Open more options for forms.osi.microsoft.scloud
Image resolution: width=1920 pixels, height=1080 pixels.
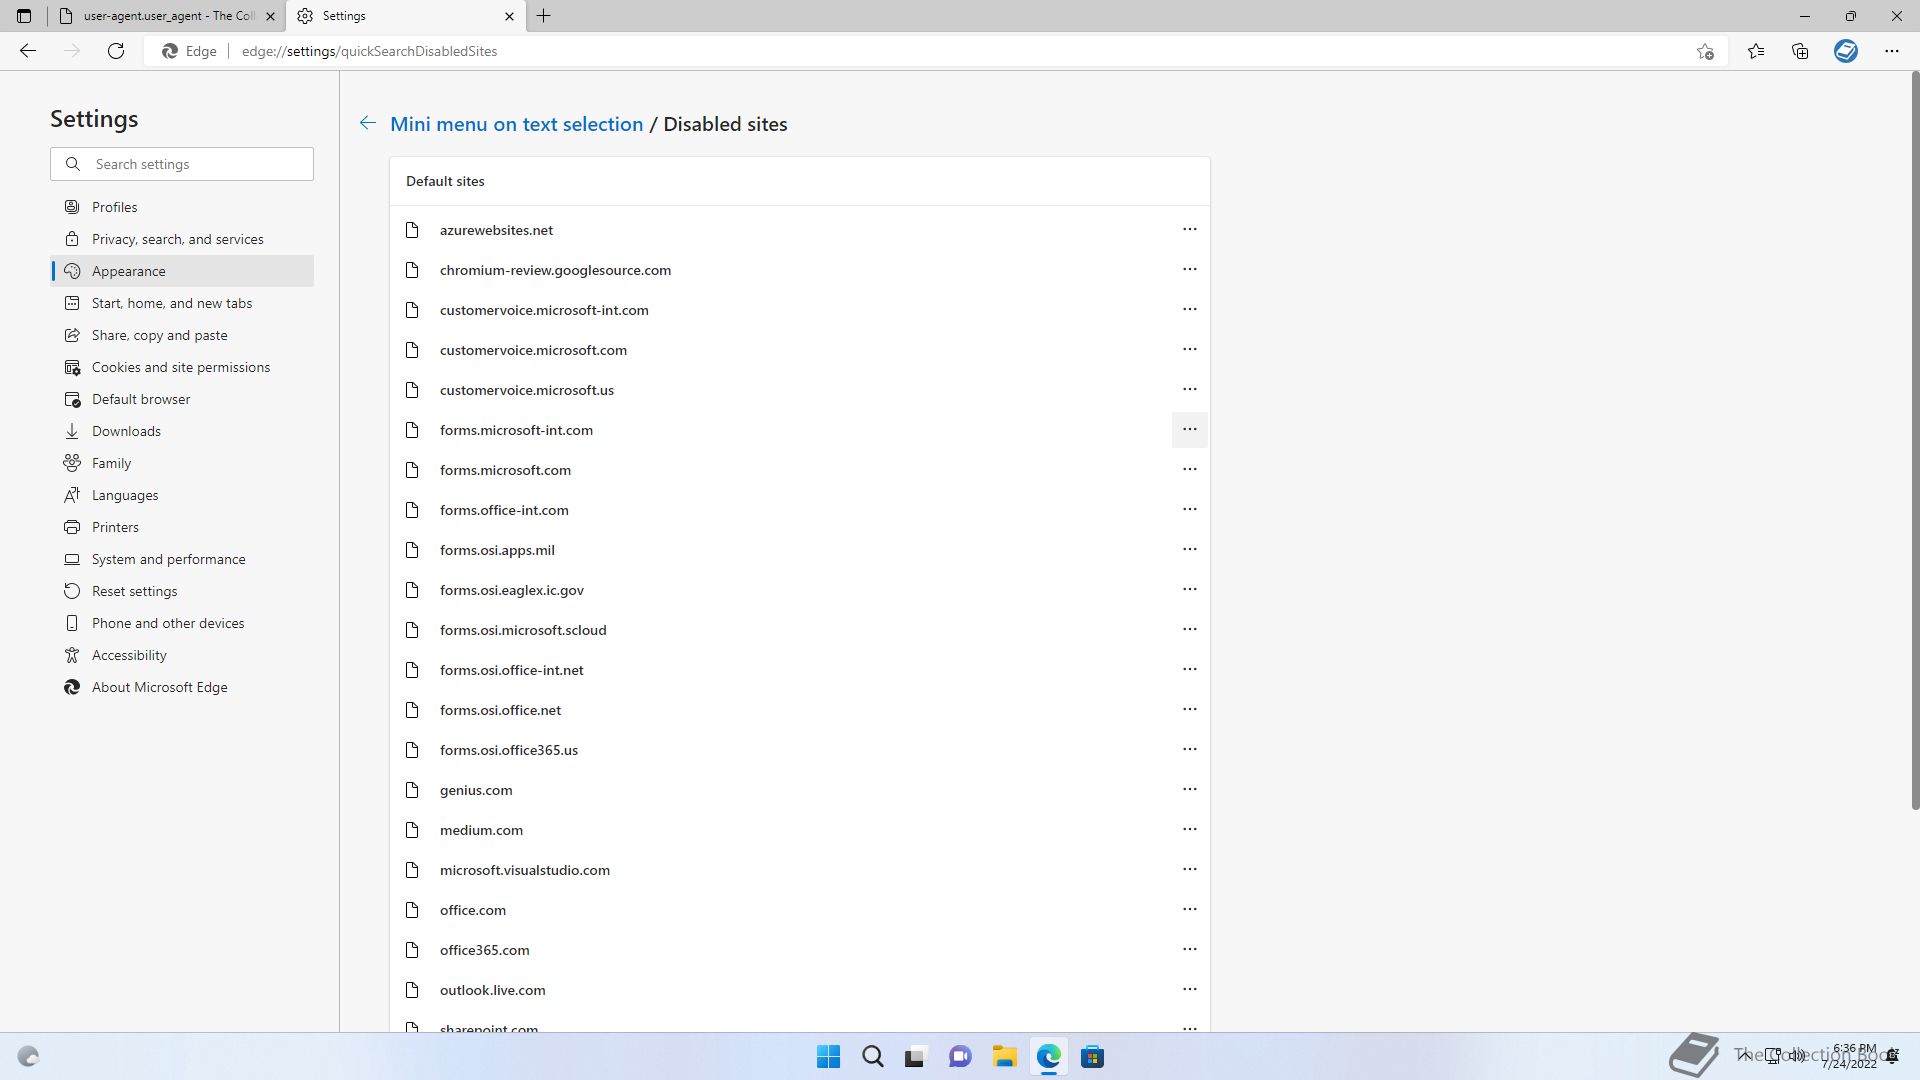[x=1189, y=629]
